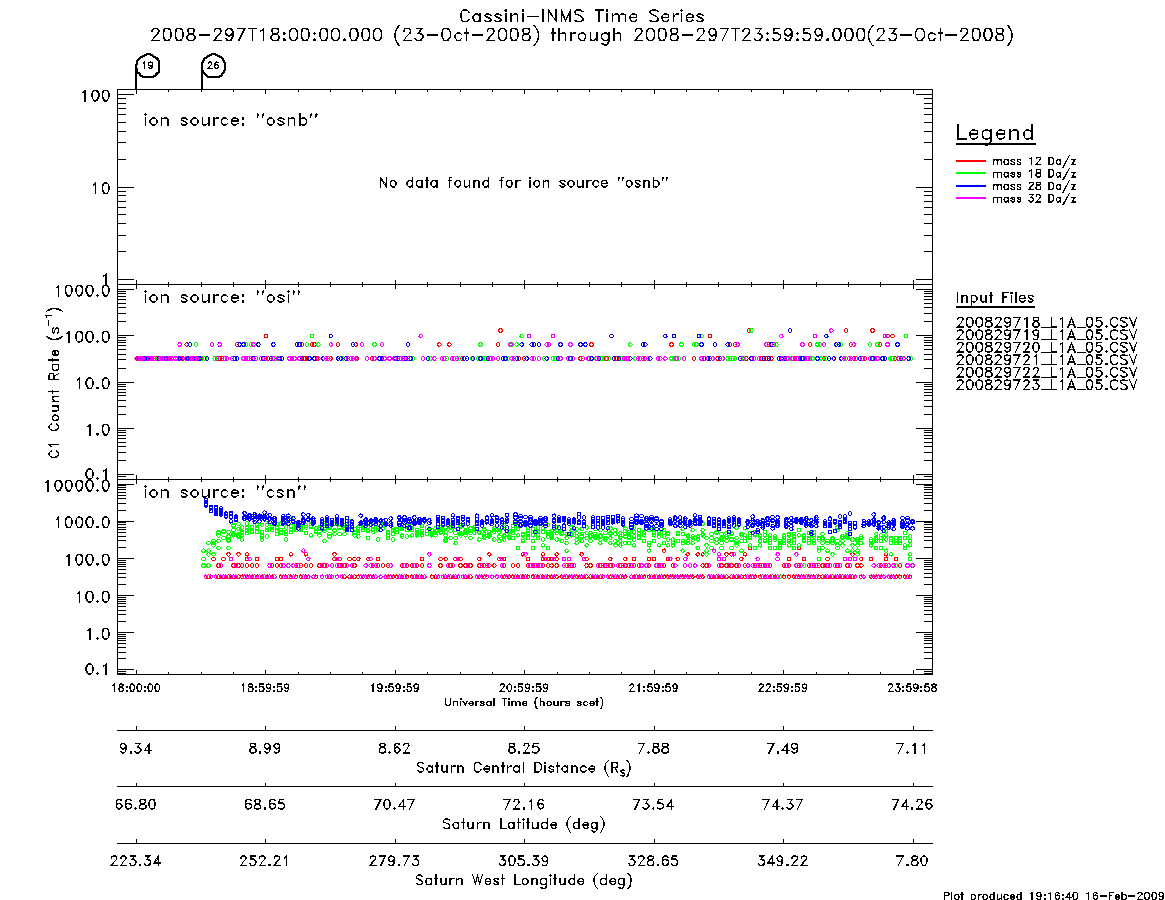Click the 7.49 central distance value
1165x900 pixels.
tap(782, 748)
